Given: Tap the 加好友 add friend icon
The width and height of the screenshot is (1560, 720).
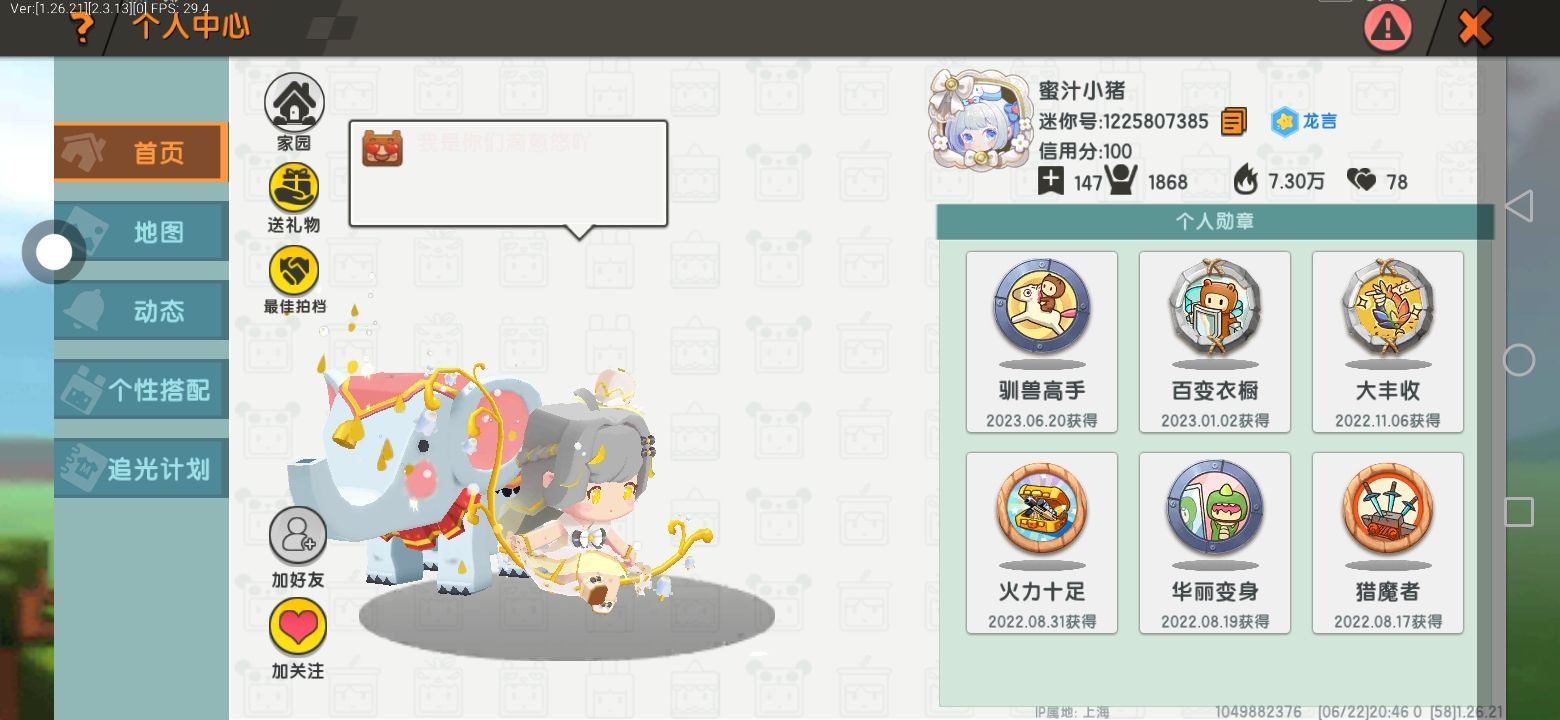Looking at the screenshot, I should (x=298, y=536).
